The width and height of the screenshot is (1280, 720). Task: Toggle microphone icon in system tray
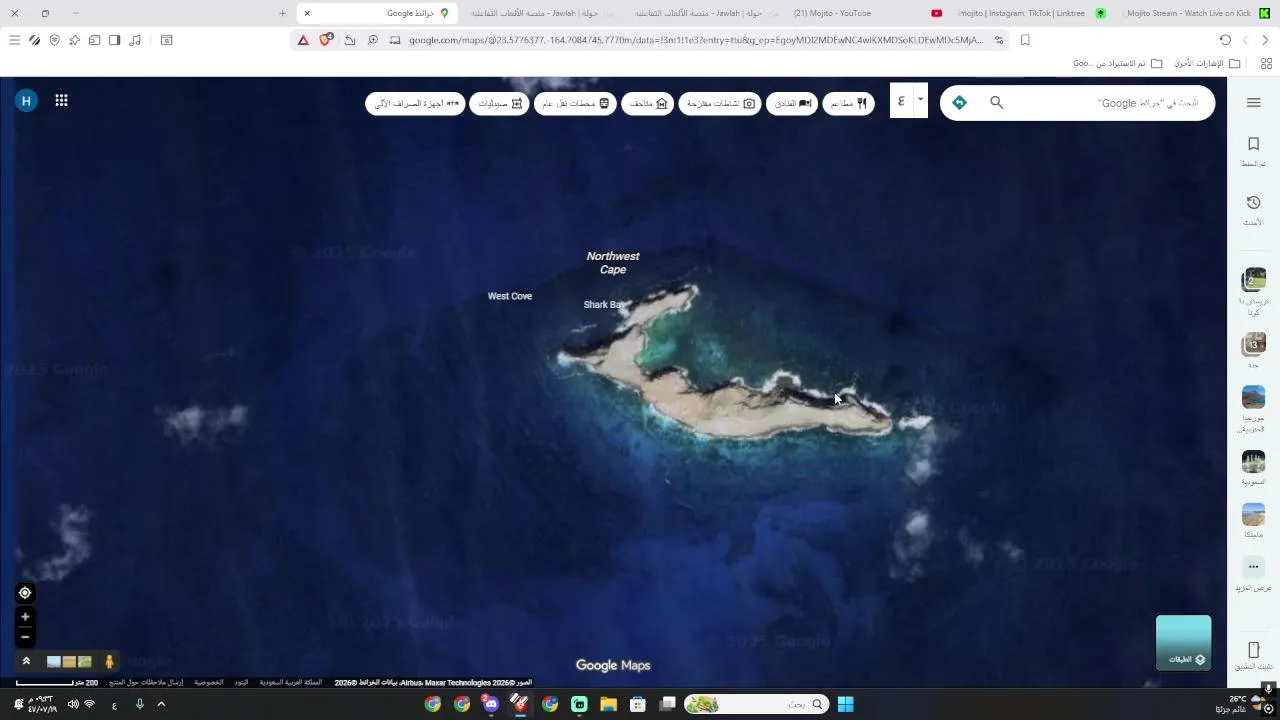(x=139, y=704)
